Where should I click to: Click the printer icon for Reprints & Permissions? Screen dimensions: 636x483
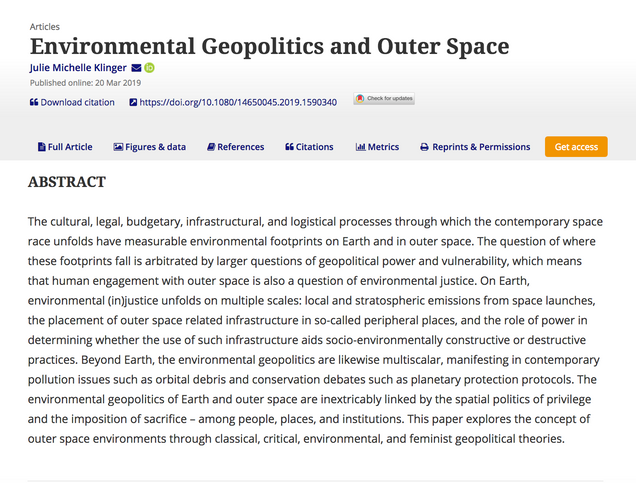[x=424, y=147]
